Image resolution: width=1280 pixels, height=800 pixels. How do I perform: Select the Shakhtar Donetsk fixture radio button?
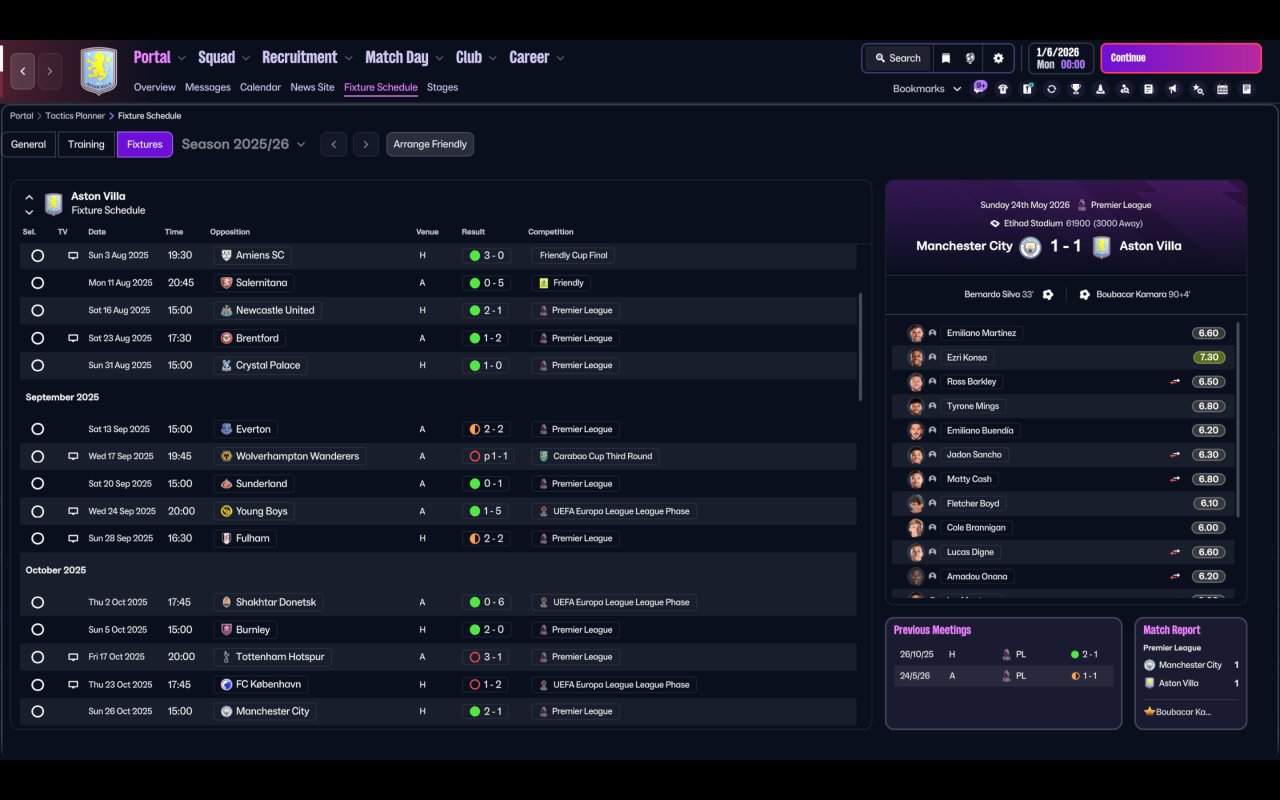click(37, 603)
